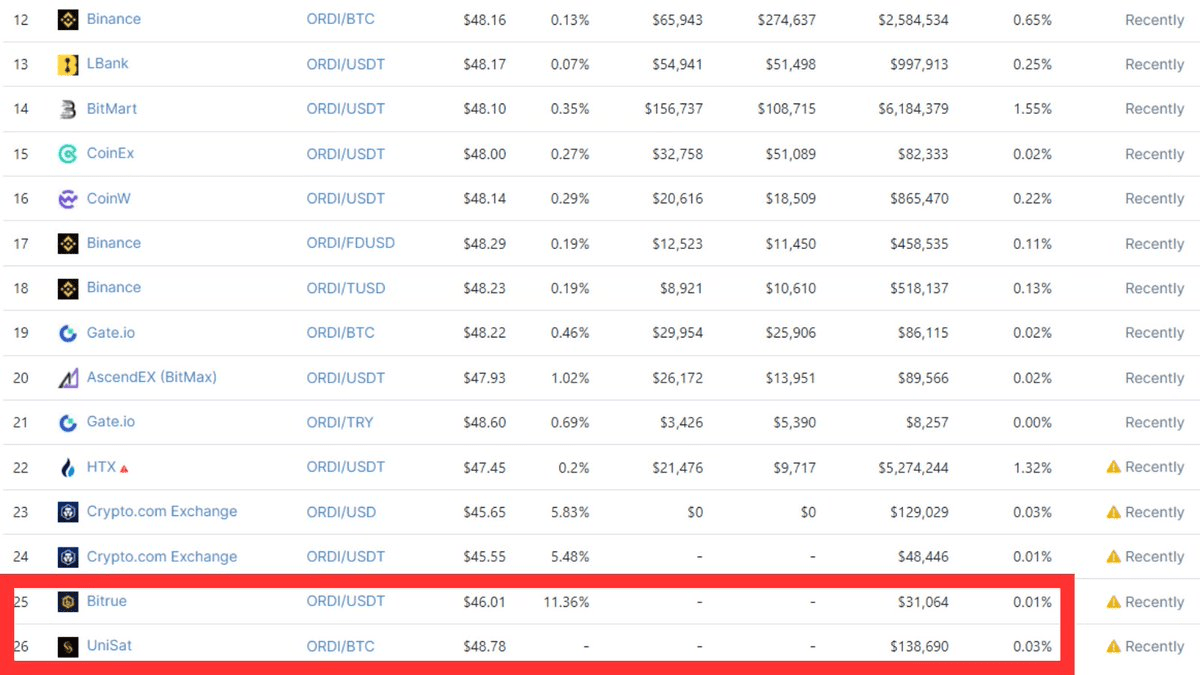Image resolution: width=1200 pixels, height=675 pixels.
Task: Open the UniSat exchange link
Action: click(109, 646)
